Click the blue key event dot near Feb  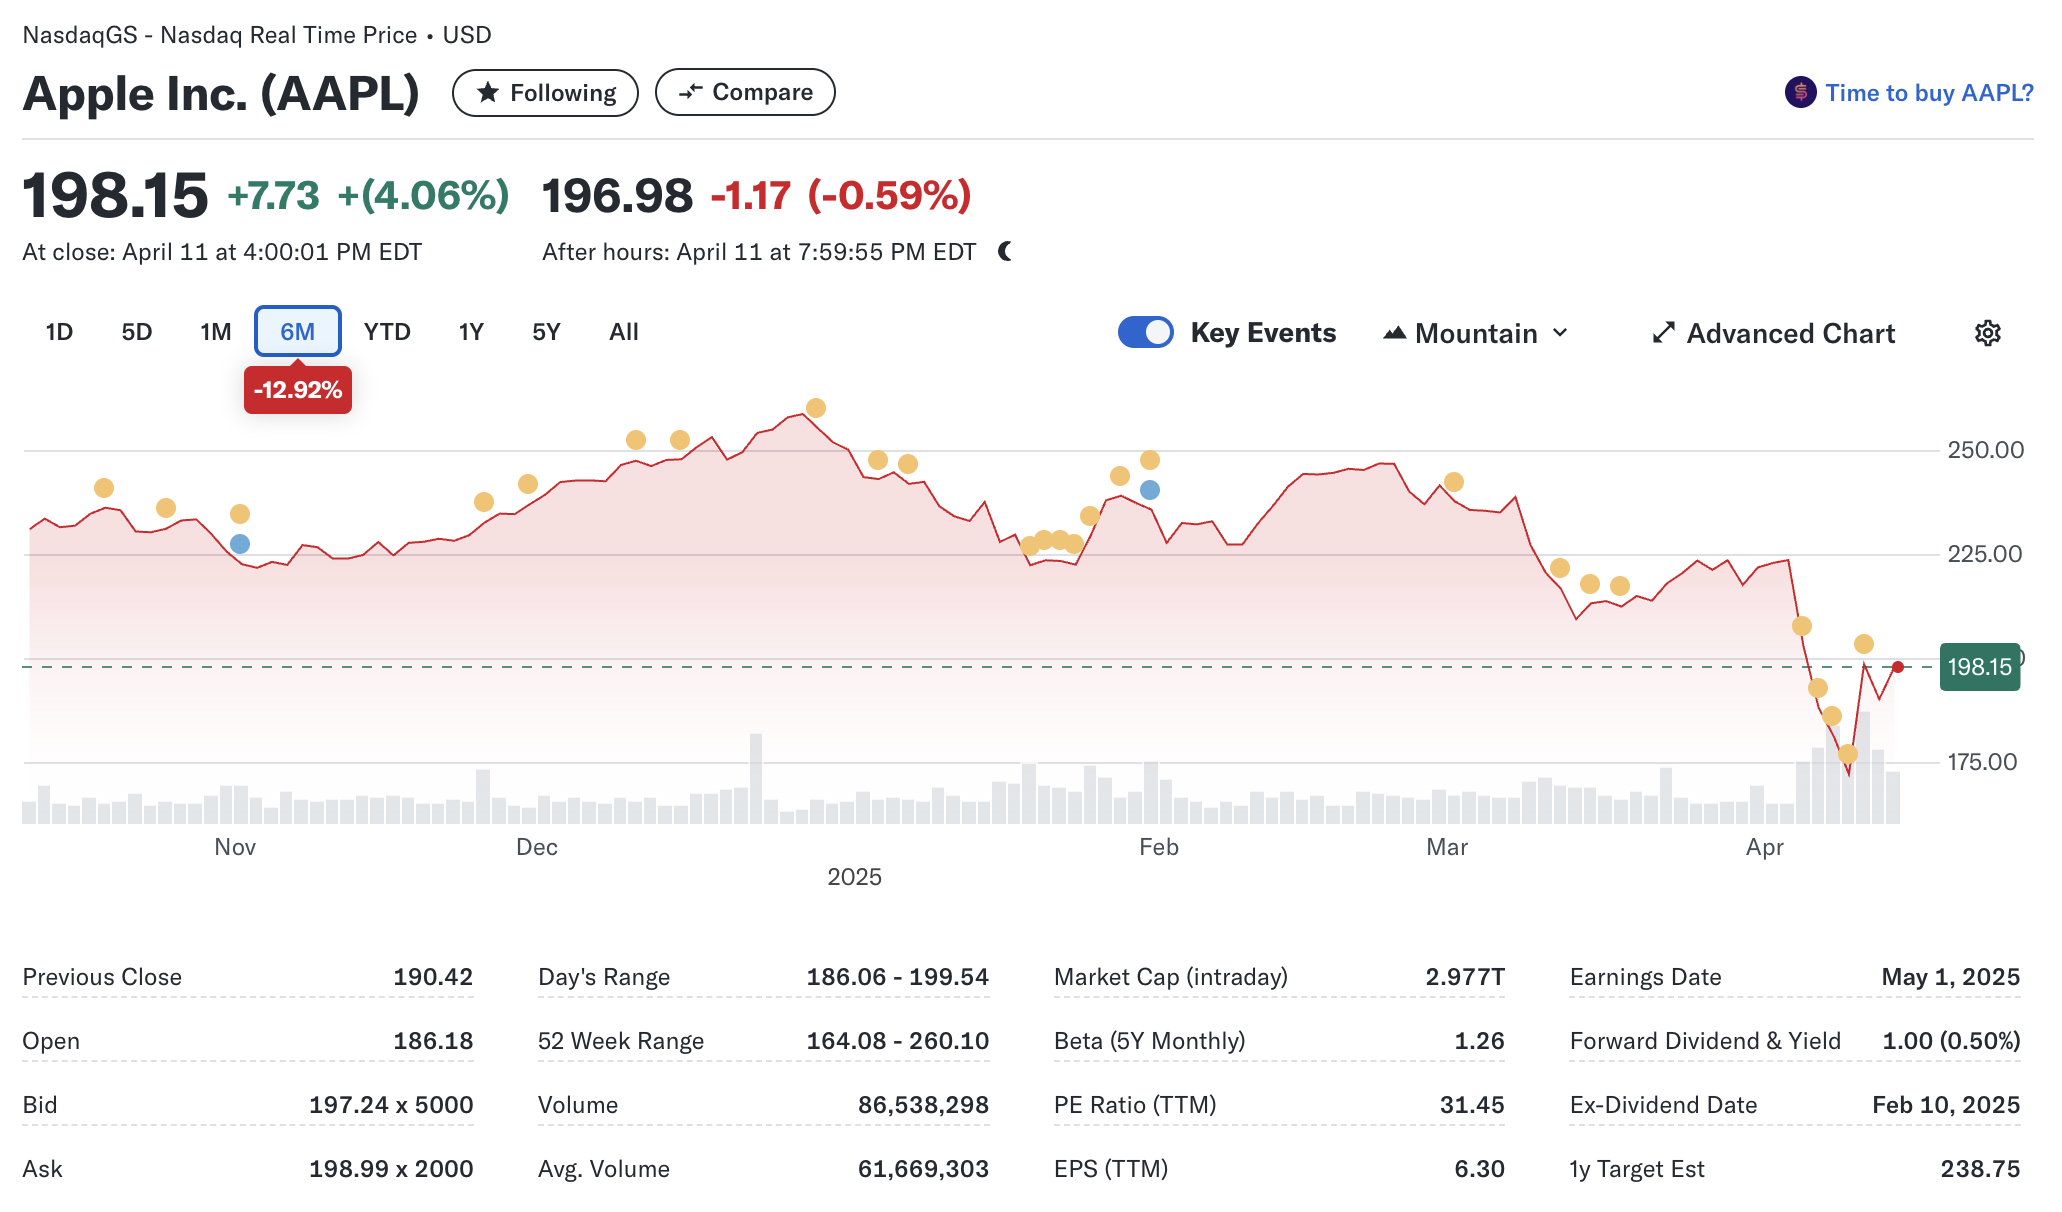[x=1150, y=490]
